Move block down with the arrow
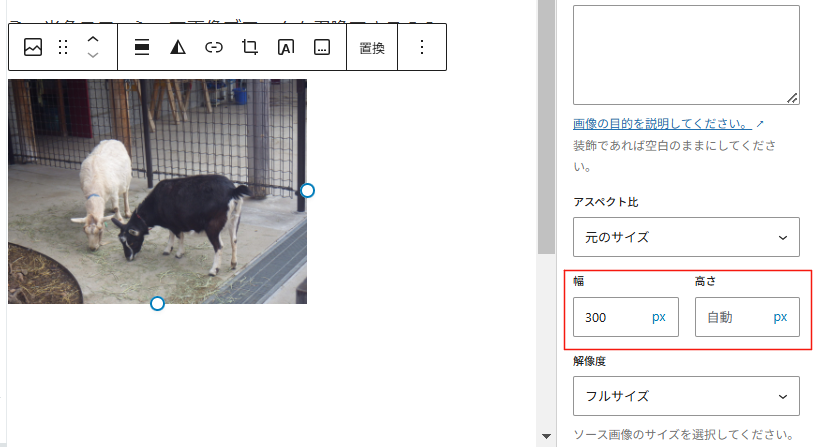 pos(92,55)
